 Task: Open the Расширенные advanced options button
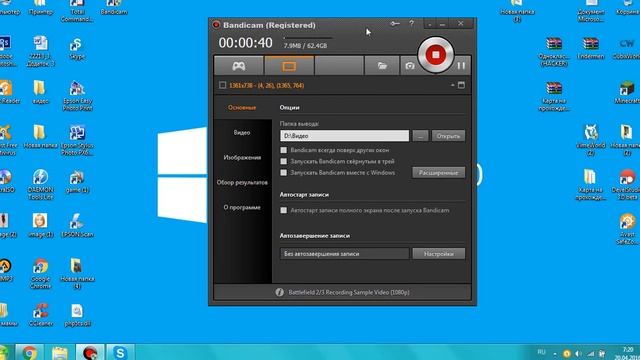pos(438,173)
